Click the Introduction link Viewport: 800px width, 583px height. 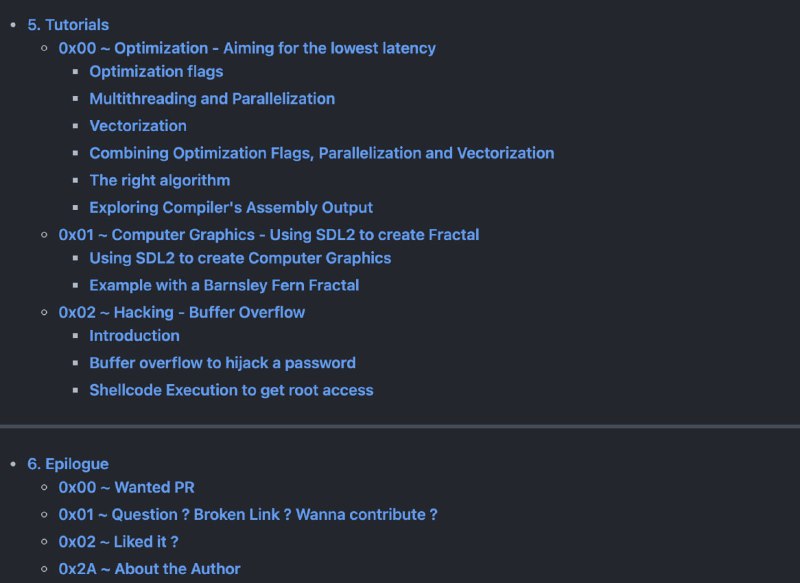point(134,336)
